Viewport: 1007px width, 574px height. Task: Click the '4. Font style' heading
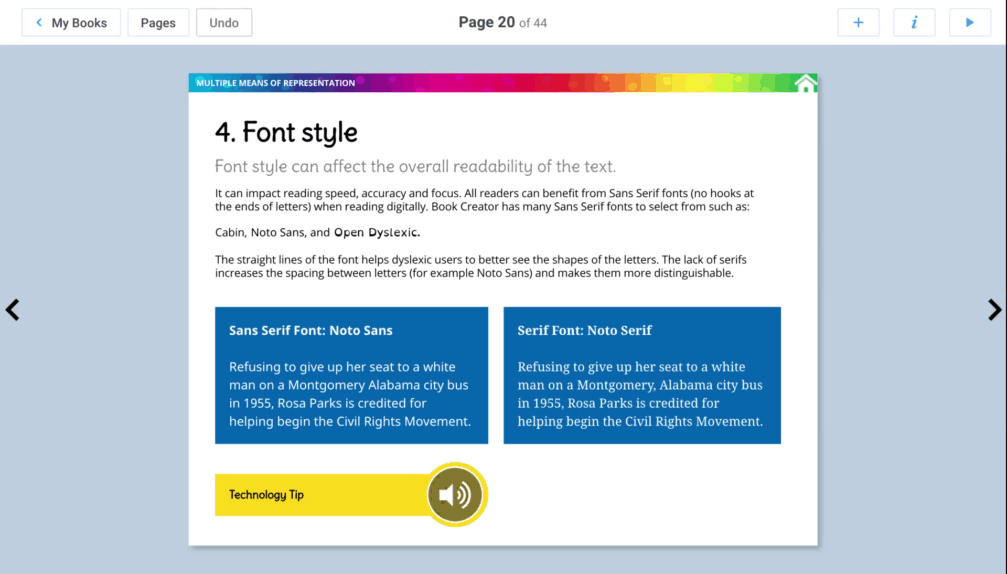coord(286,132)
